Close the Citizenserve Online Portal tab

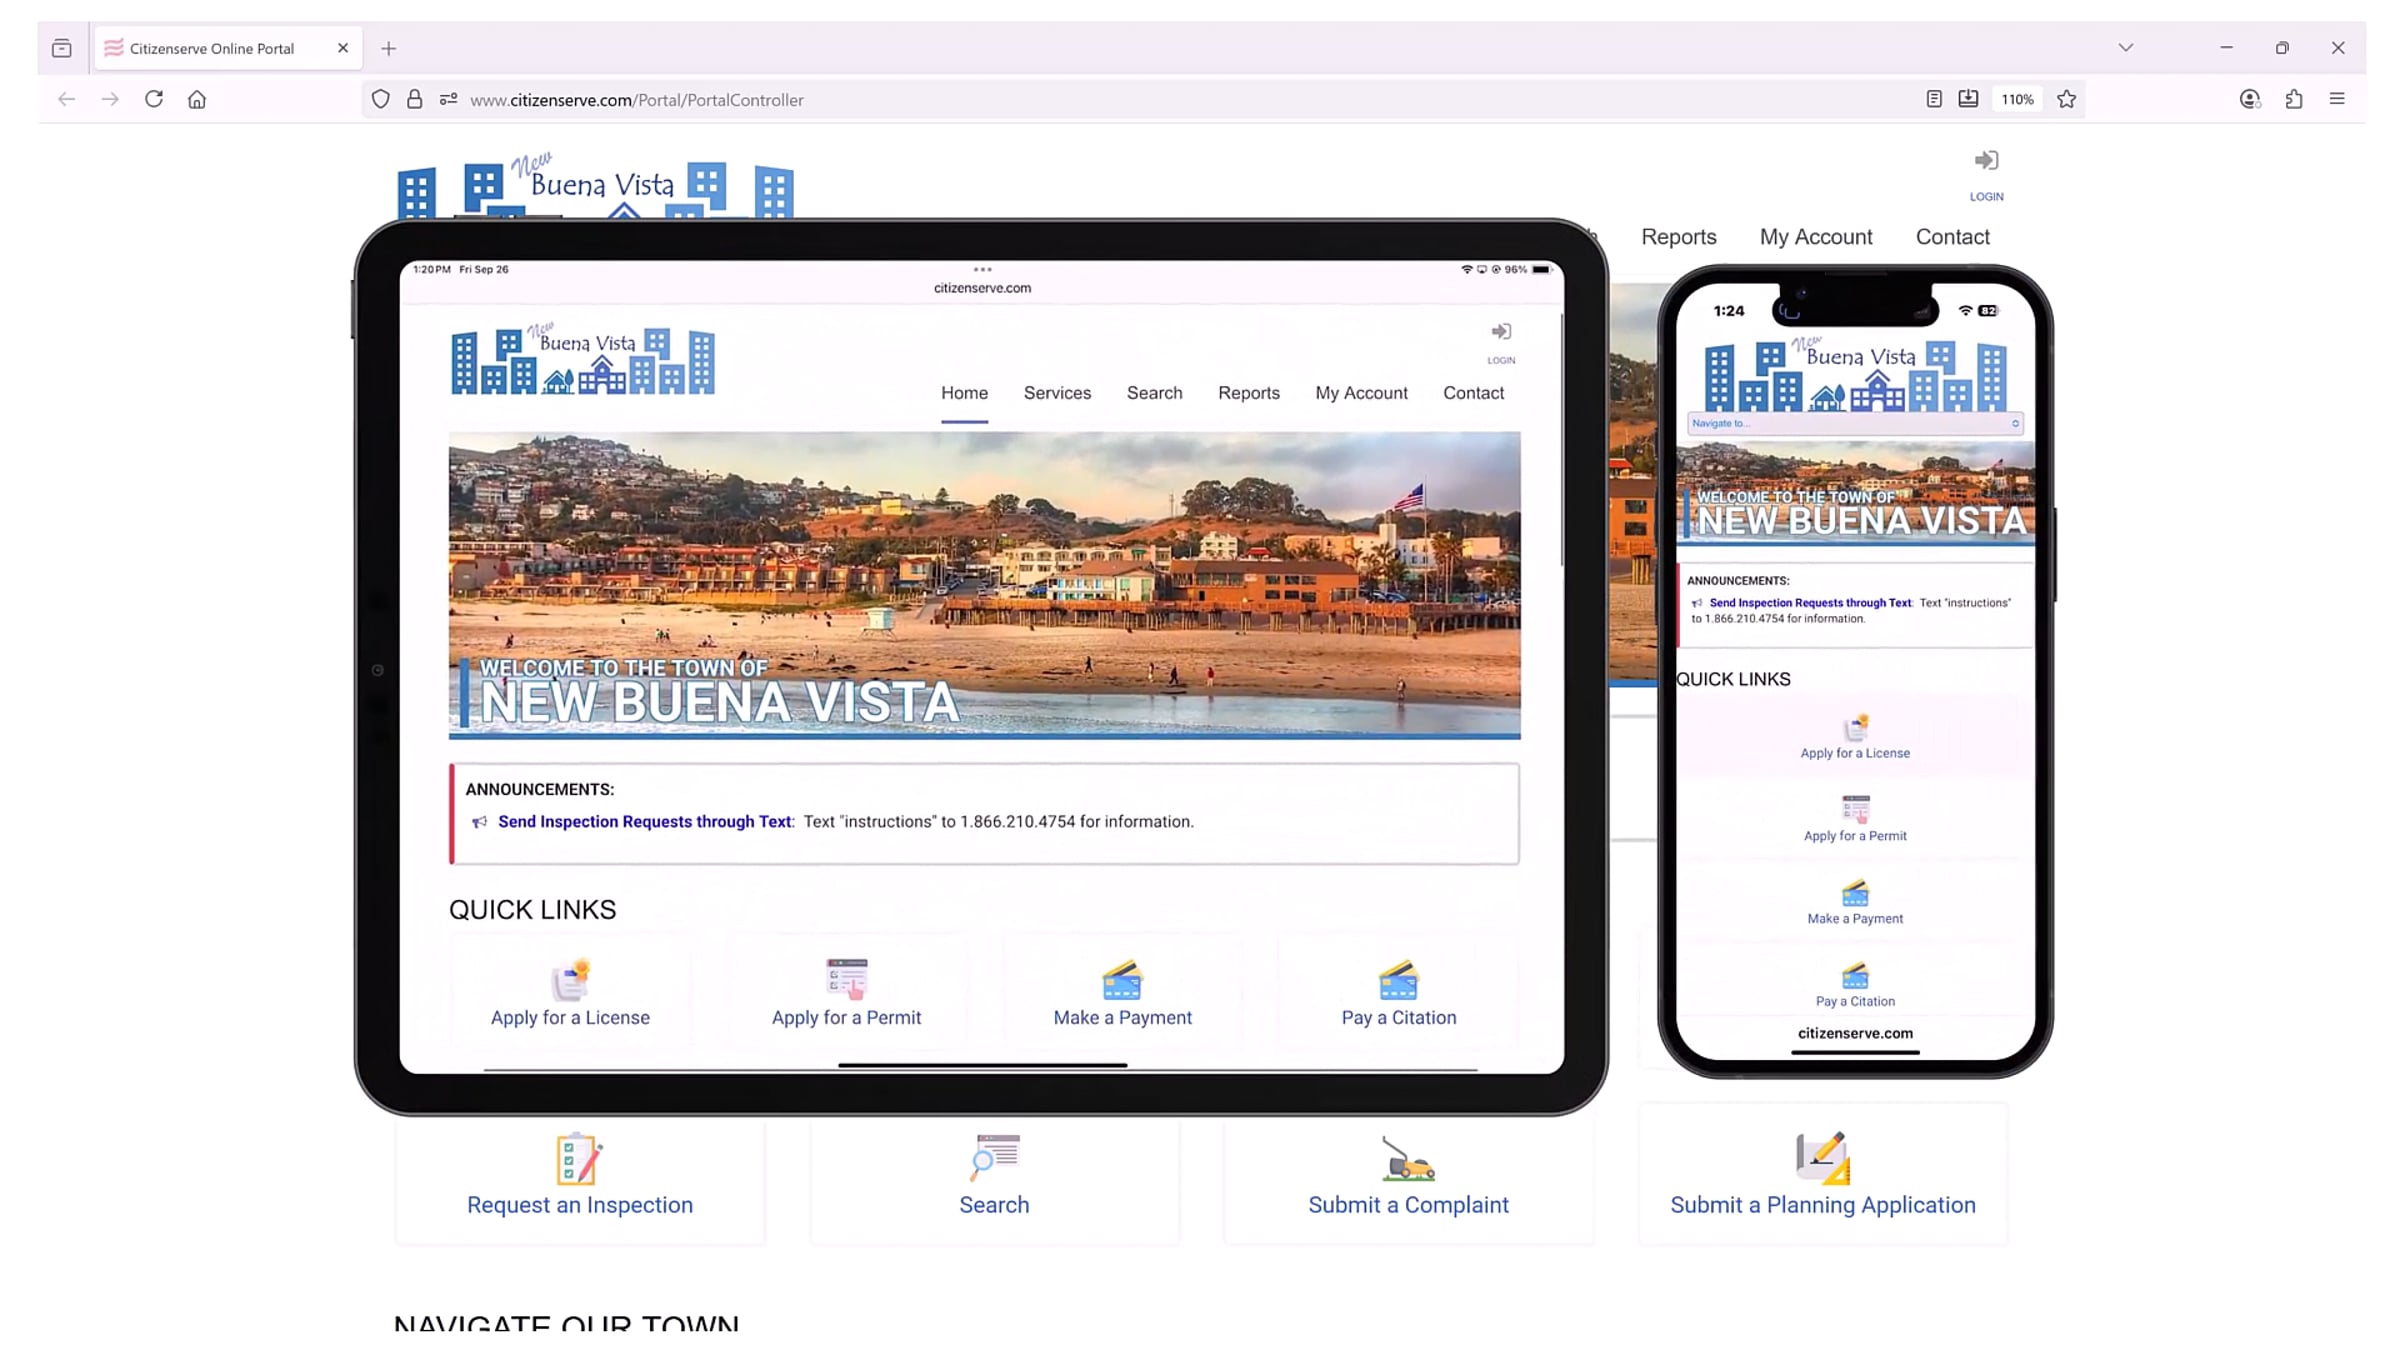point(343,48)
